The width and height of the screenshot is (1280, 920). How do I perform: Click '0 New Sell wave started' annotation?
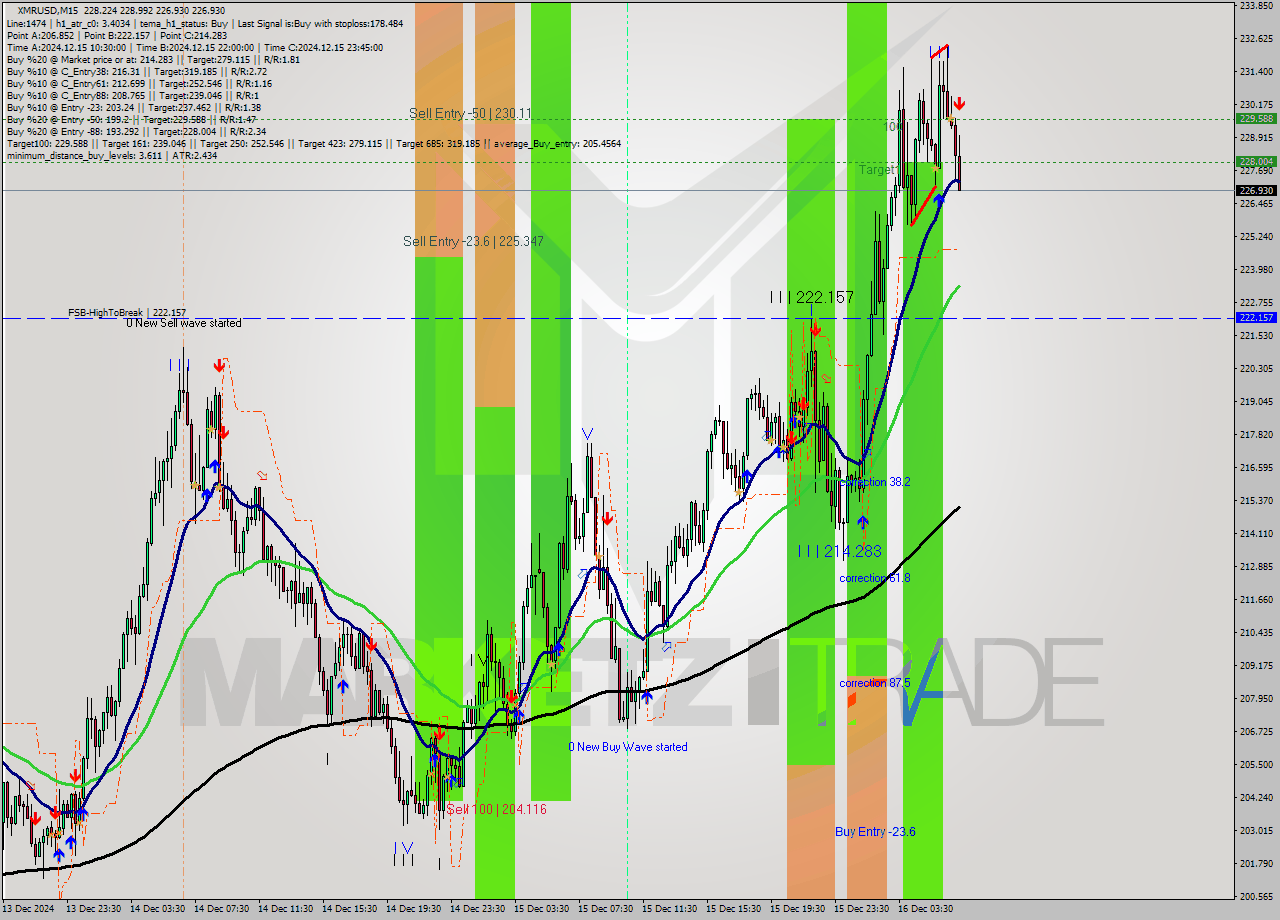point(183,323)
